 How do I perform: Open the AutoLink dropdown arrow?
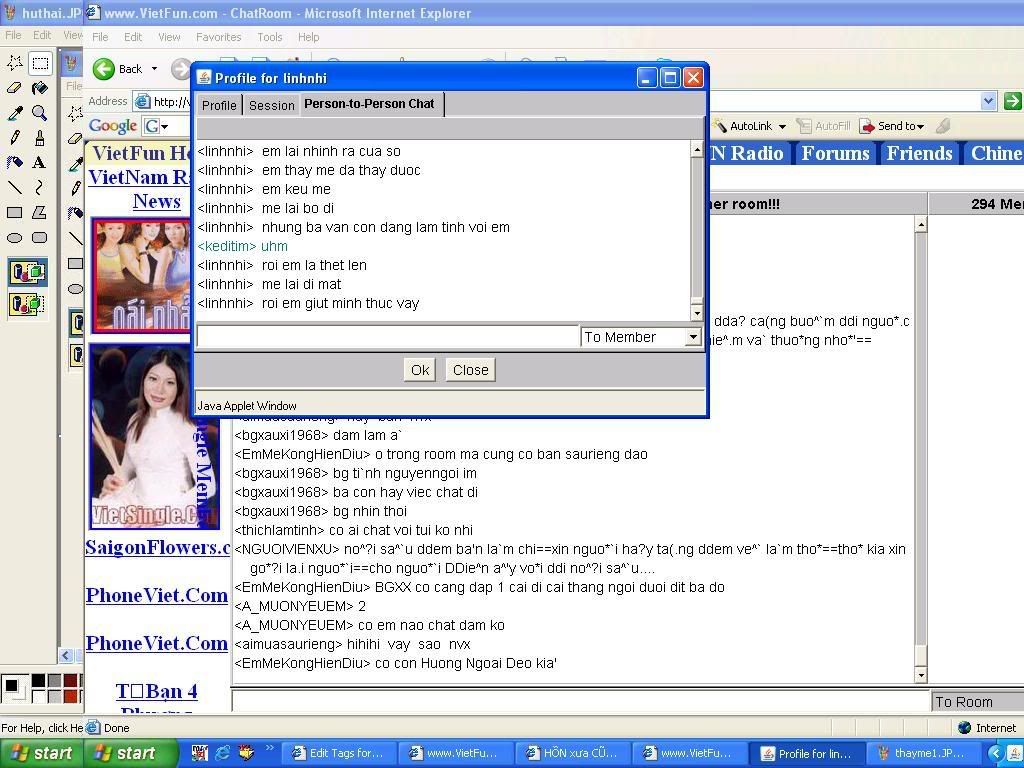tap(782, 127)
